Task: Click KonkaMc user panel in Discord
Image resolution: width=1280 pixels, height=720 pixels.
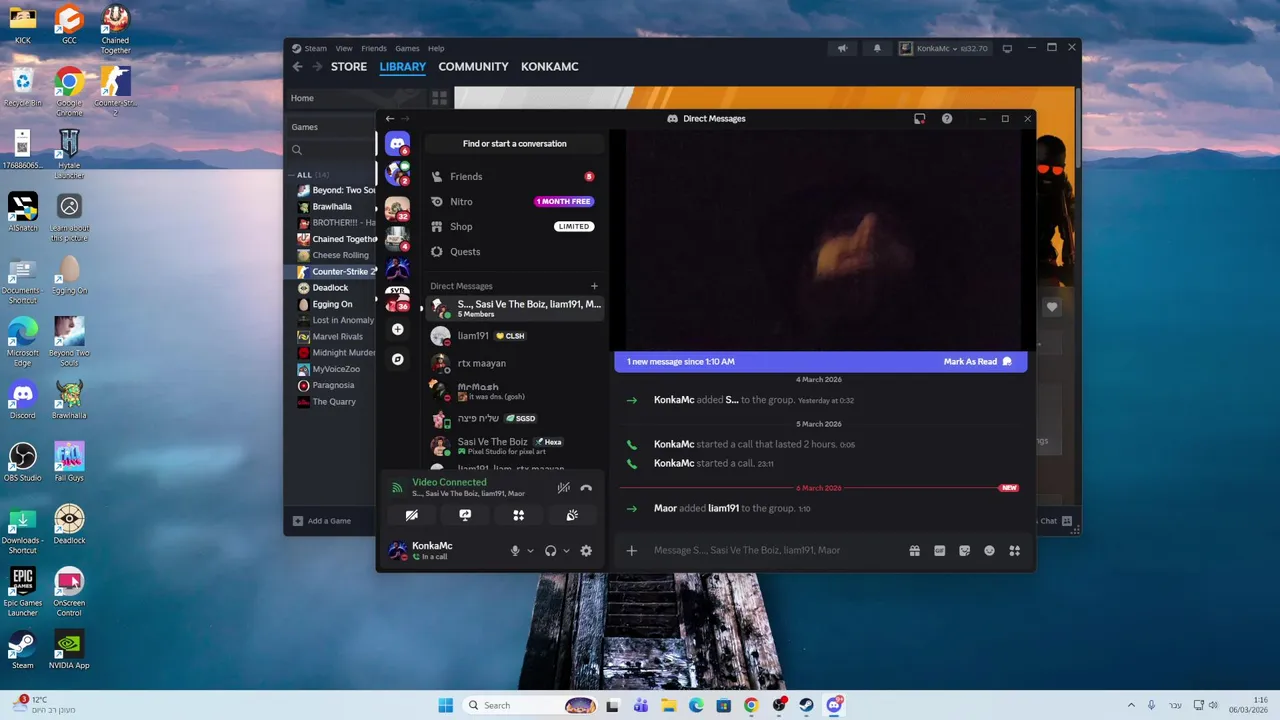Action: tap(445, 550)
